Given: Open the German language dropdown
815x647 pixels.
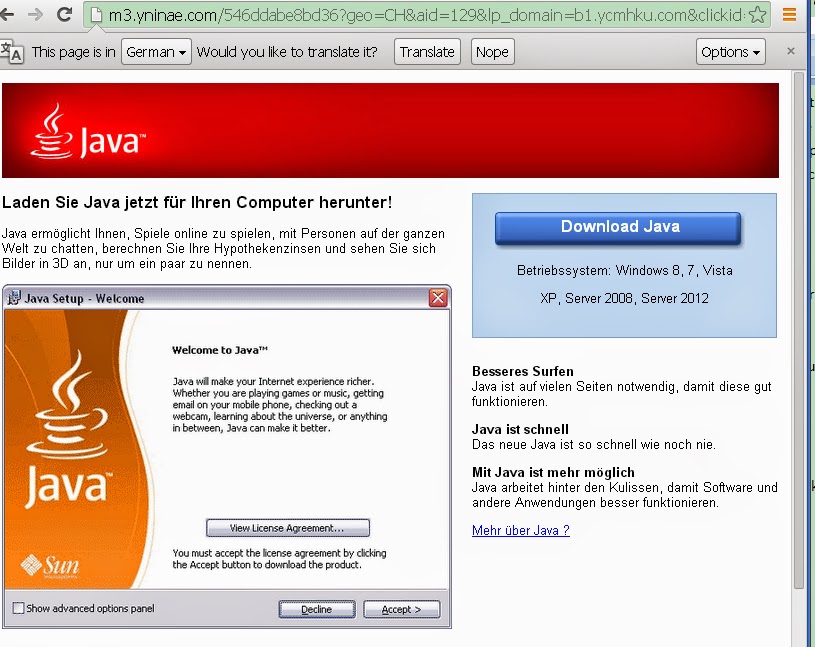Looking at the screenshot, I should coord(156,52).
